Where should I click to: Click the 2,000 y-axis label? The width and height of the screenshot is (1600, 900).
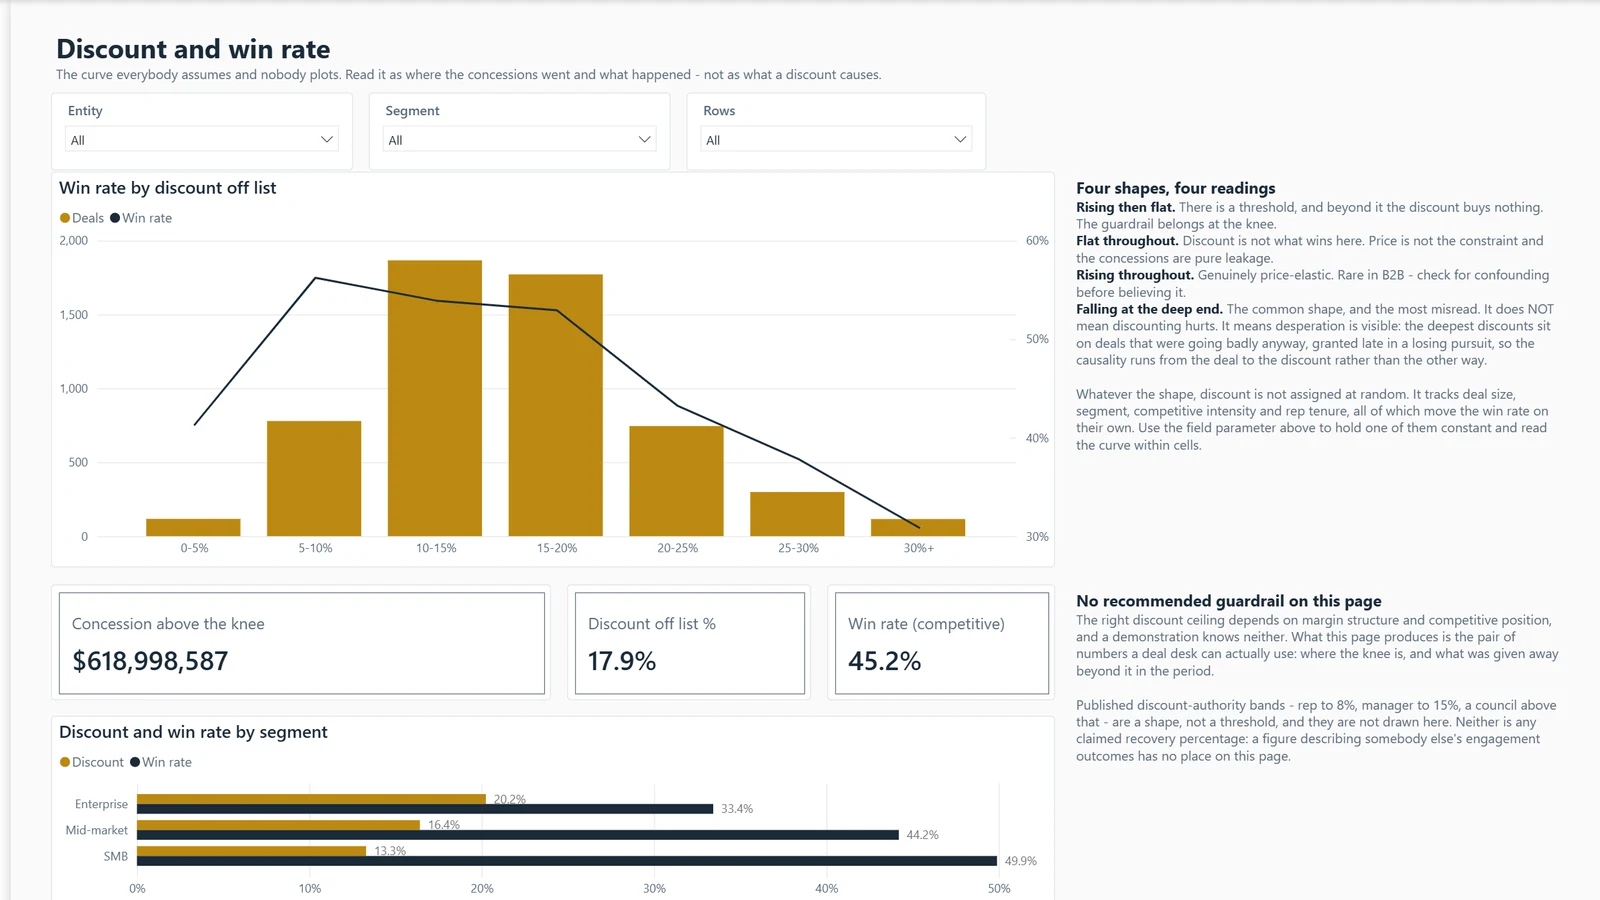click(x=74, y=241)
